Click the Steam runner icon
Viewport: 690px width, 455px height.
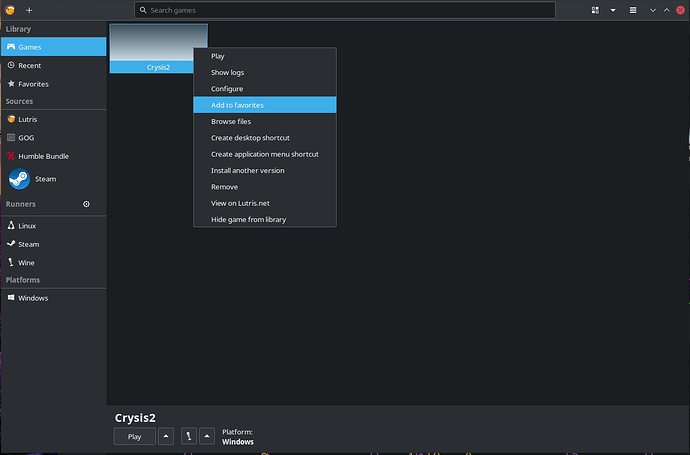[x=11, y=243]
